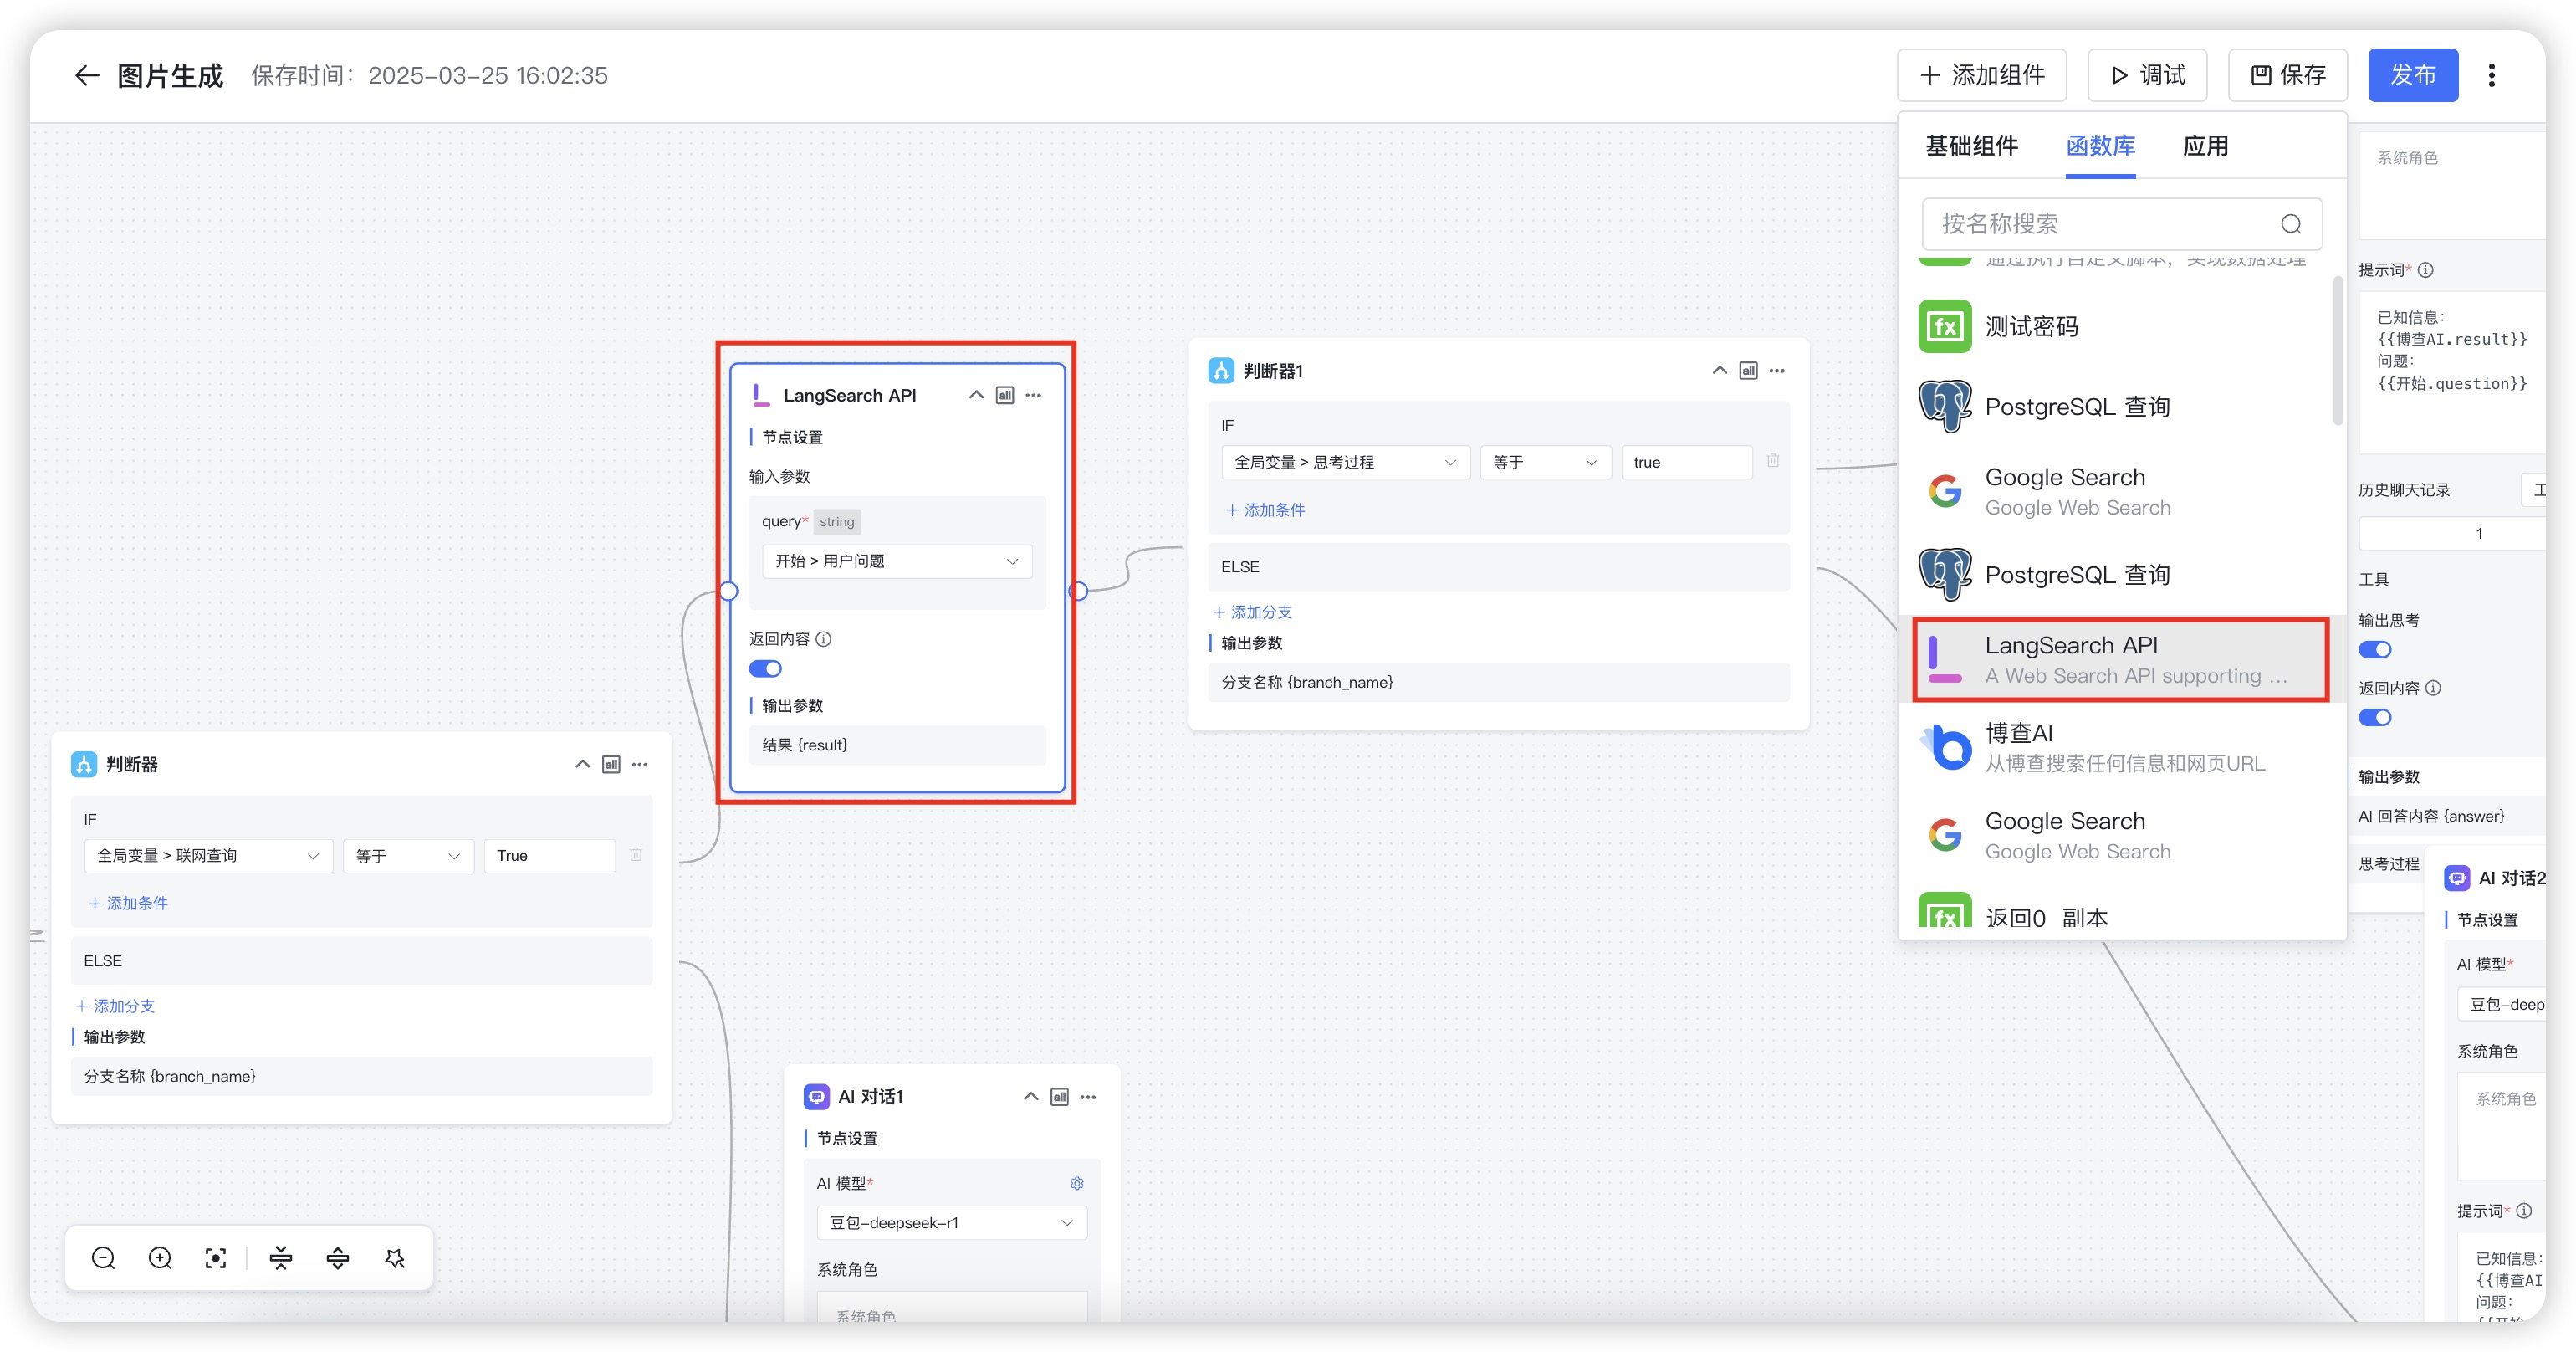Open the 开始 > 用户问题 query dropdown

pyautogui.click(x=897, y=561)
